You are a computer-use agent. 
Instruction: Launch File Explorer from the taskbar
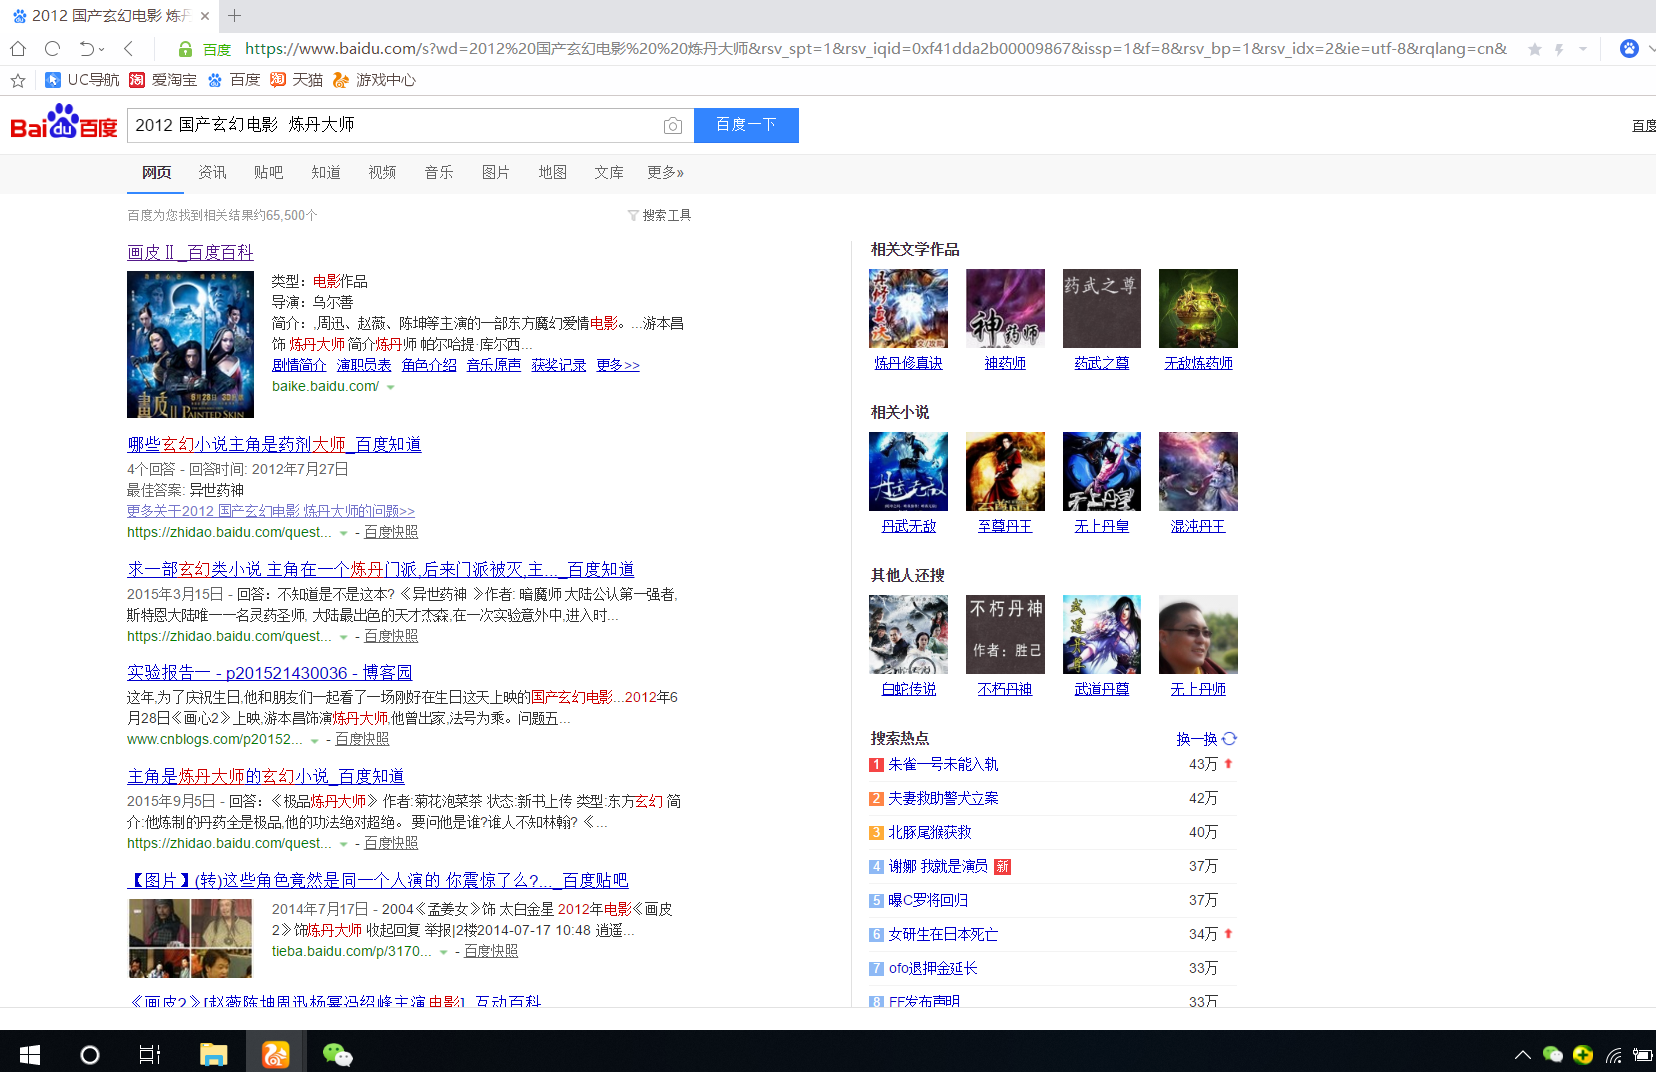point(213,1054)
